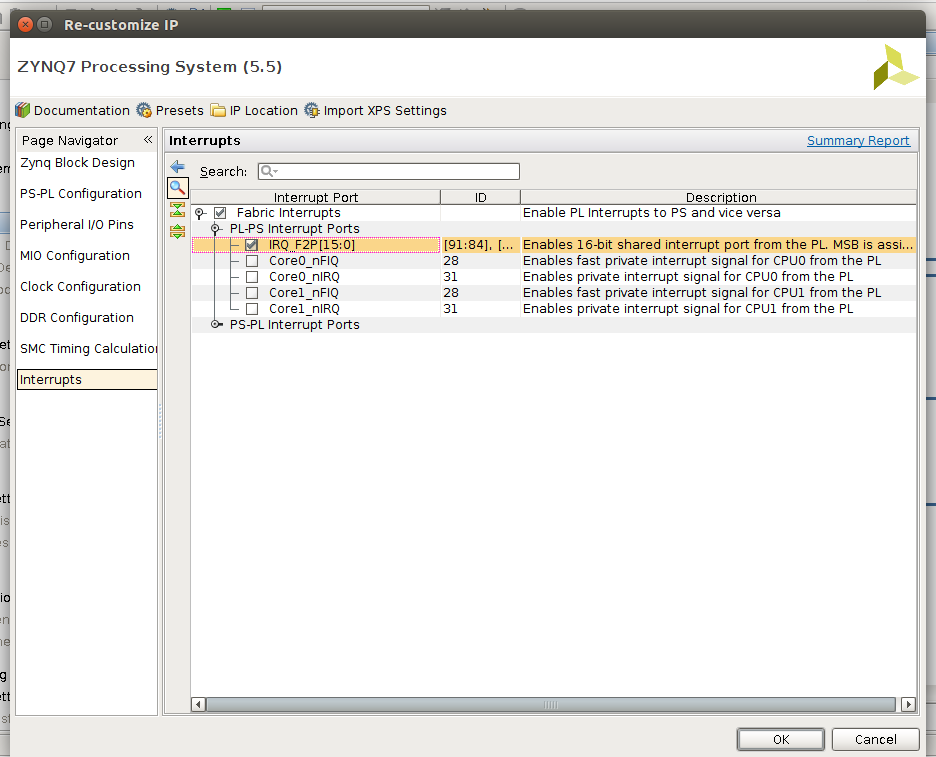Expand PS-PL Interrupt Ports node
936x757 pixels.
(215, 325)
